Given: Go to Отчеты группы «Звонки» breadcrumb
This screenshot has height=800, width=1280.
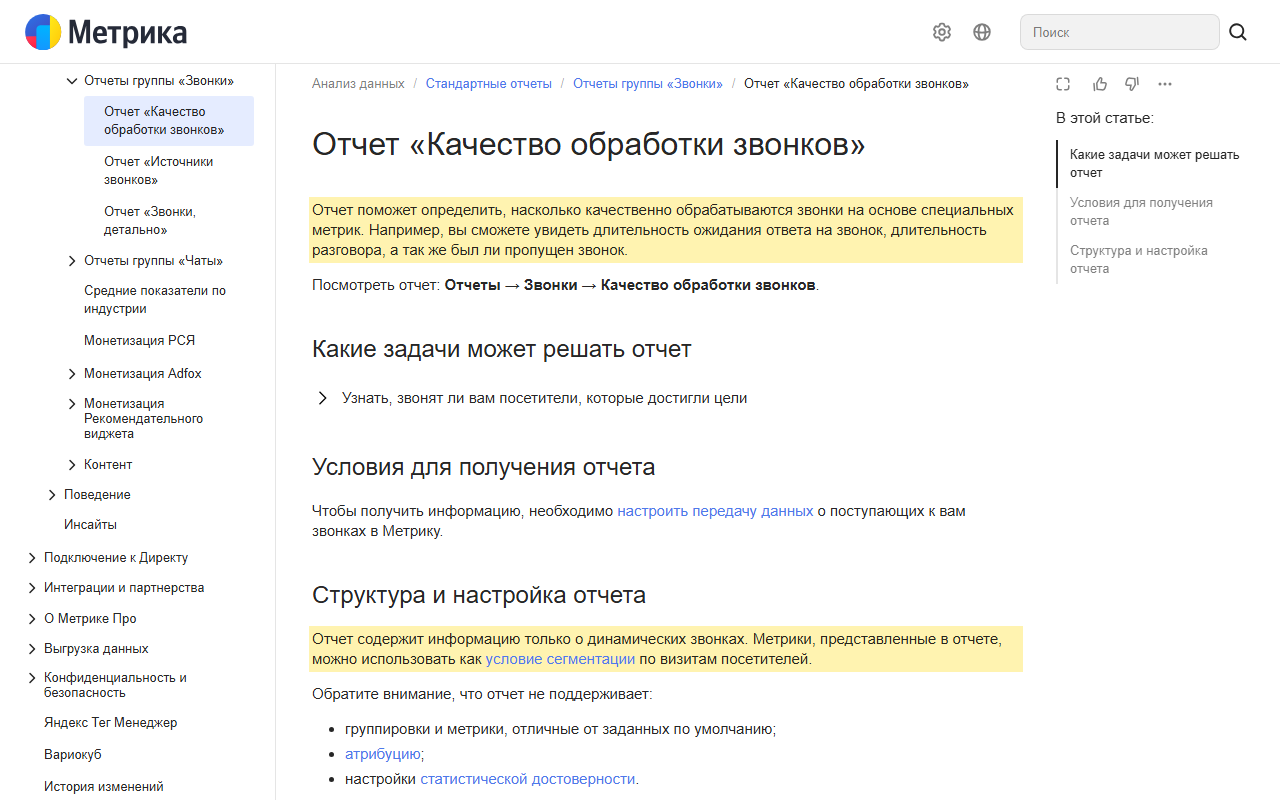Looking at the screenshot, I should click(x=648, y=84).
